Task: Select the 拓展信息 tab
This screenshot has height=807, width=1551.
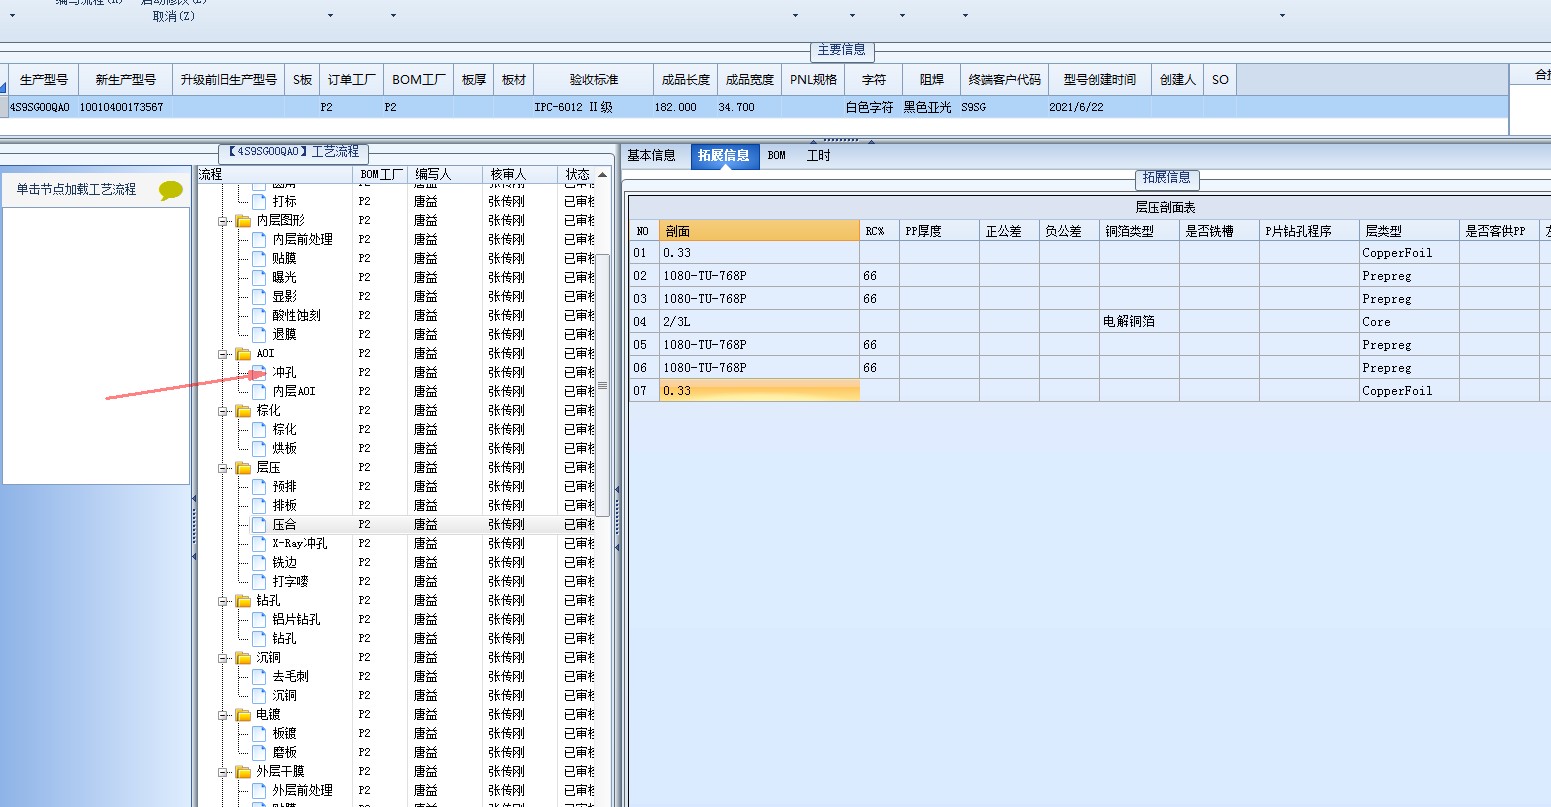Action: [724, 156]
